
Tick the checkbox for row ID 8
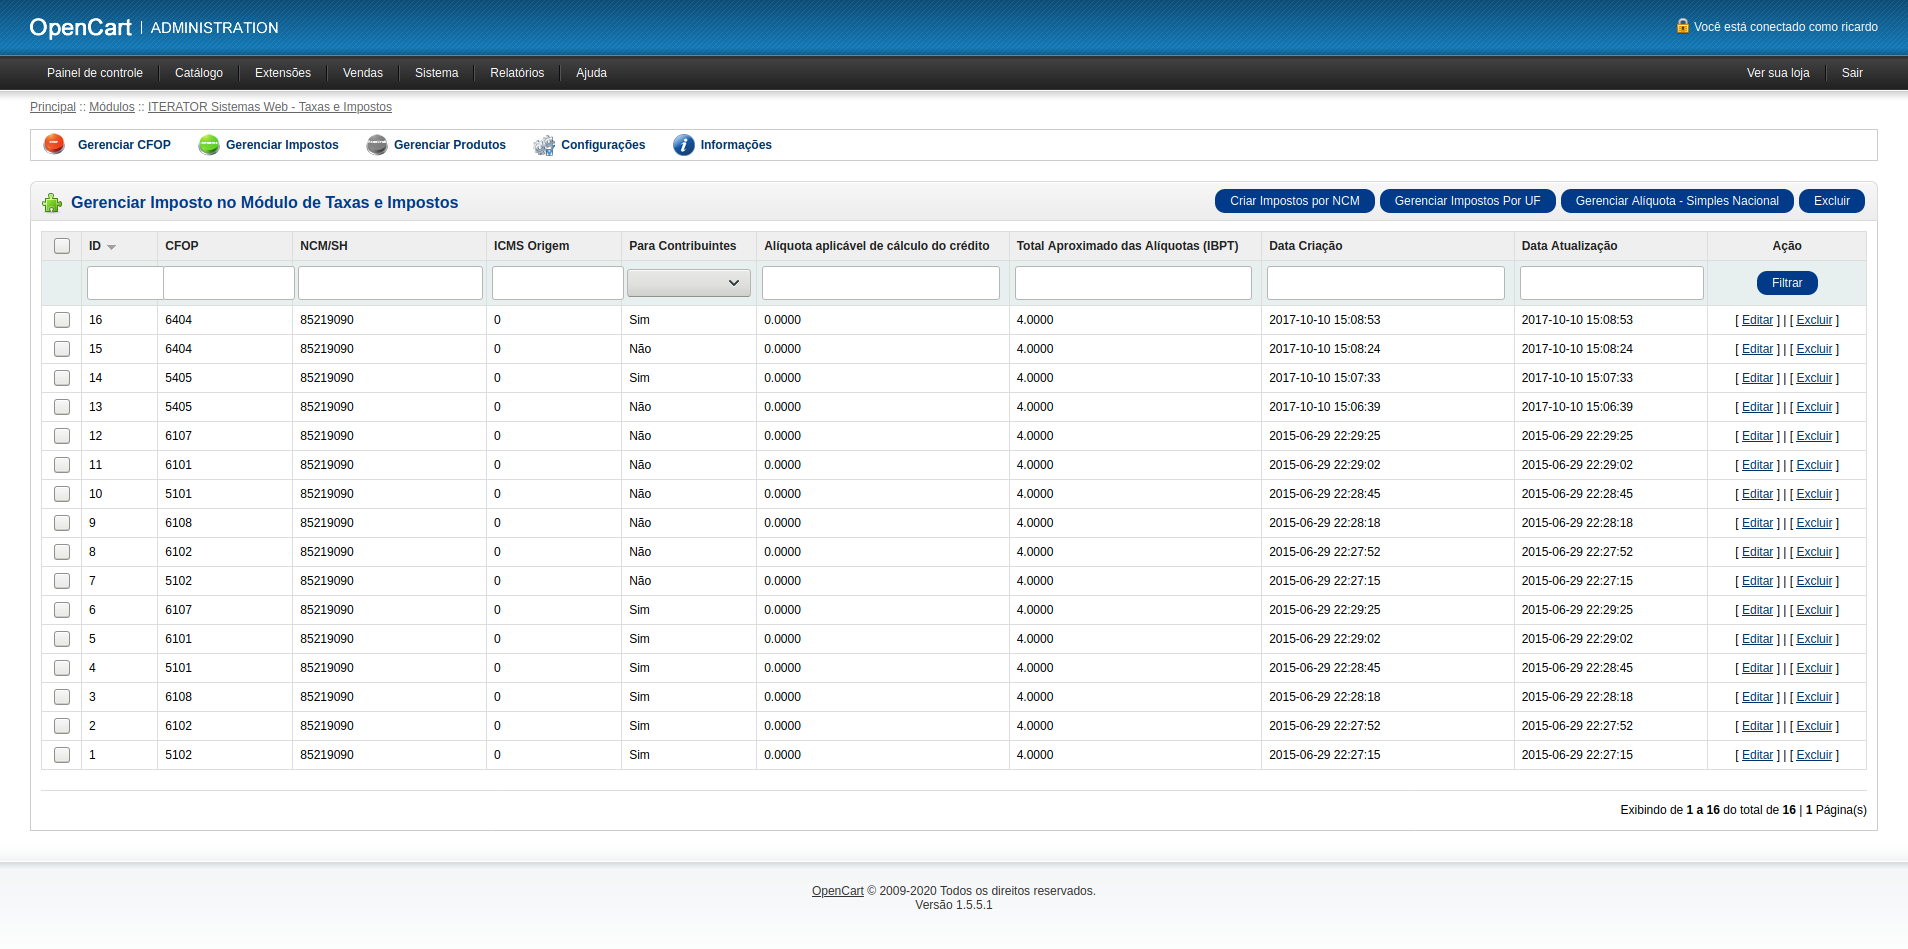[x=62, y=552]
